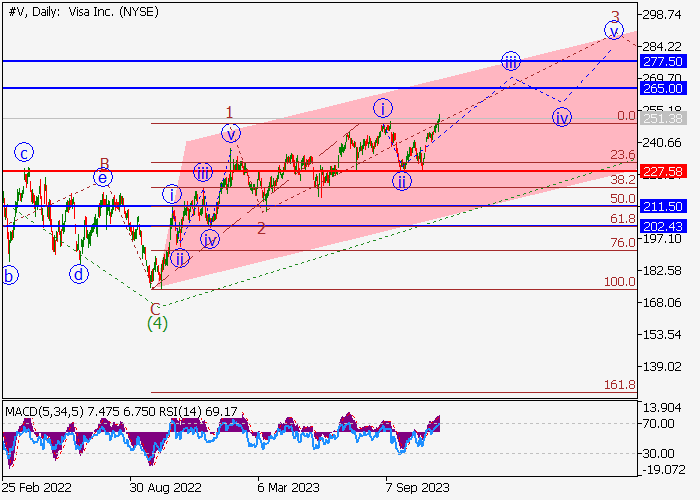Select the blue 265.00 price level tag
700x500 pixels.
pyautogui.click(x=662, y=88)
